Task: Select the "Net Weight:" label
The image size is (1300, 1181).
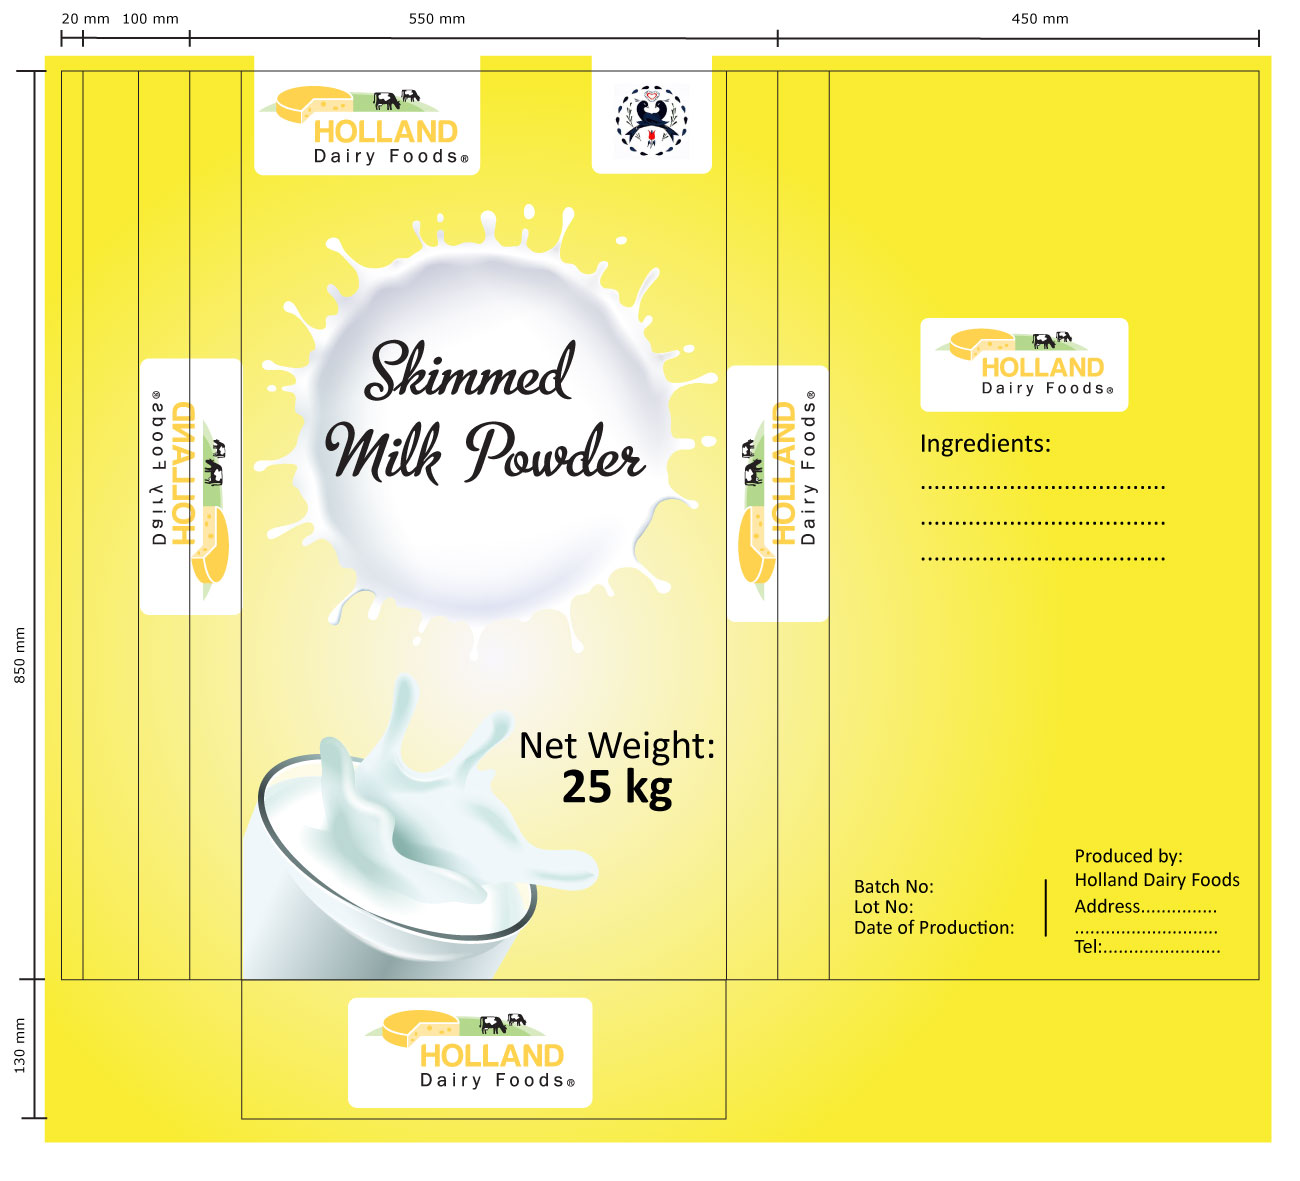Action: click(x=617, y=745)
